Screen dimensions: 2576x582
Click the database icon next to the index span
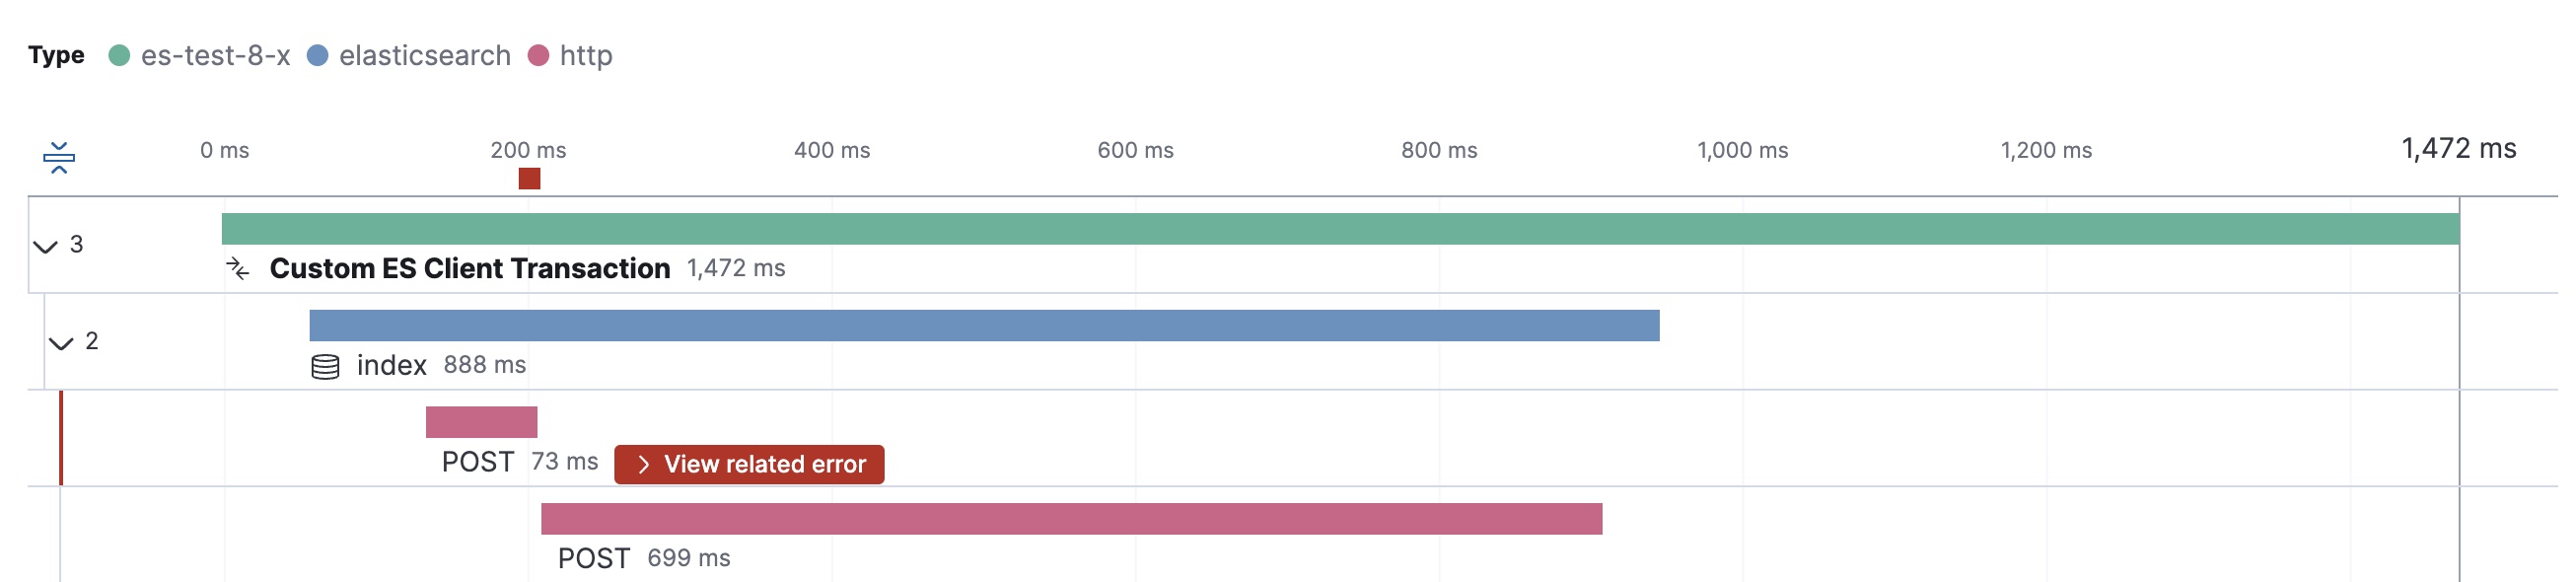point(325,366)
